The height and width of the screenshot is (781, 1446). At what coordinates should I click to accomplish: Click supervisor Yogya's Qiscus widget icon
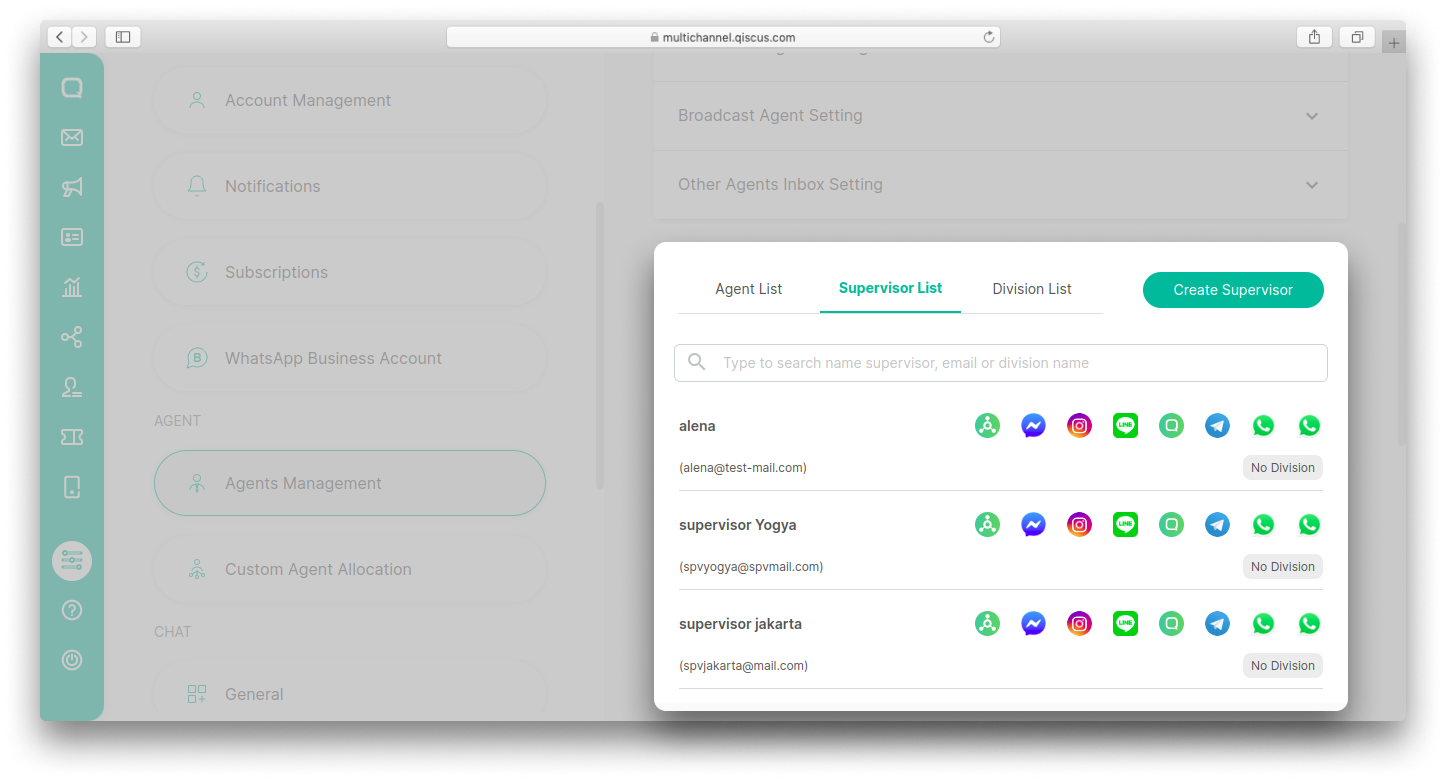pos(1172,525)
